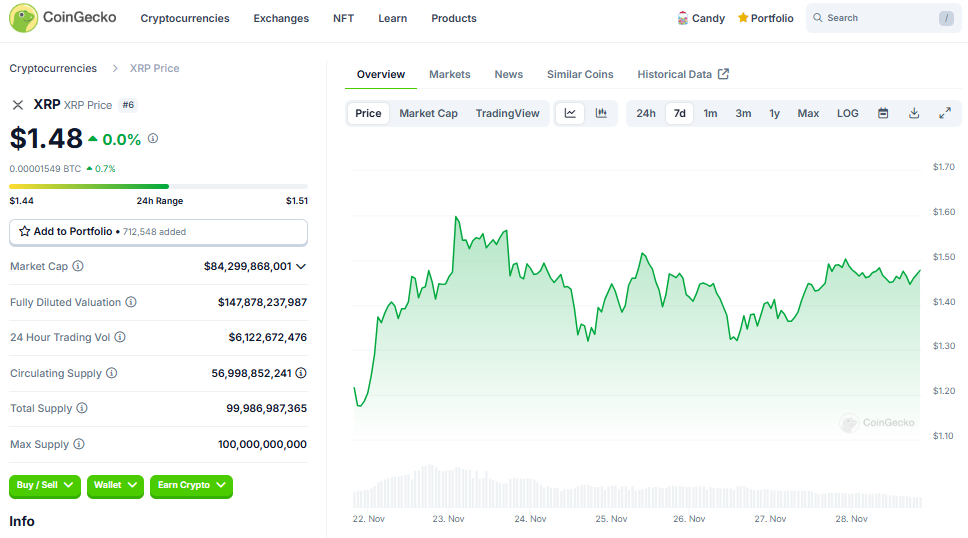Image resolution: width=968 pixels, height=538 pixels.
Task: Set chart range to 24h
Action: [646, 113]
